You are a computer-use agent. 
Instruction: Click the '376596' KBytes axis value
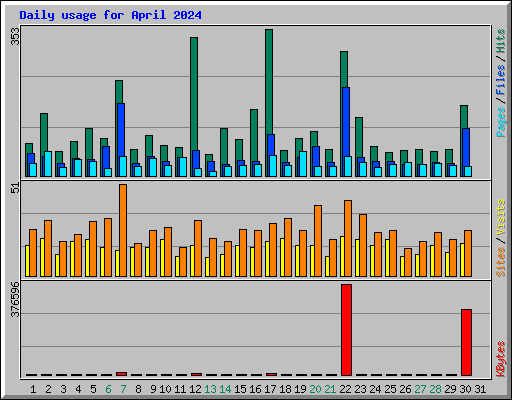point(15,300)
